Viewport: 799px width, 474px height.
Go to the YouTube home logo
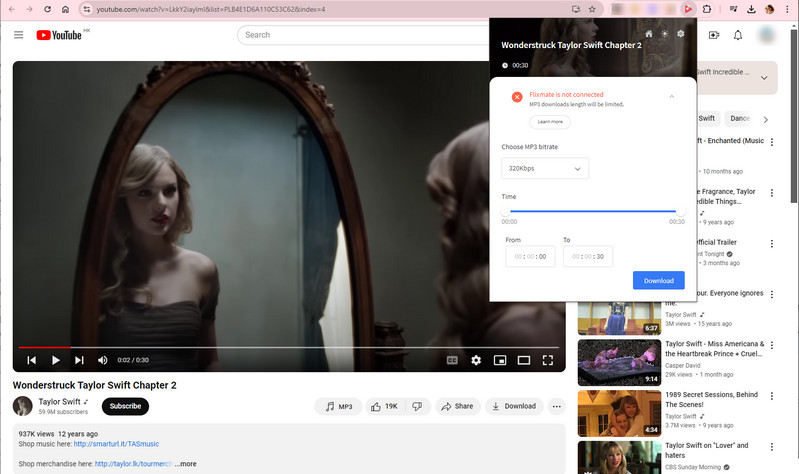[x=59, y=35]
